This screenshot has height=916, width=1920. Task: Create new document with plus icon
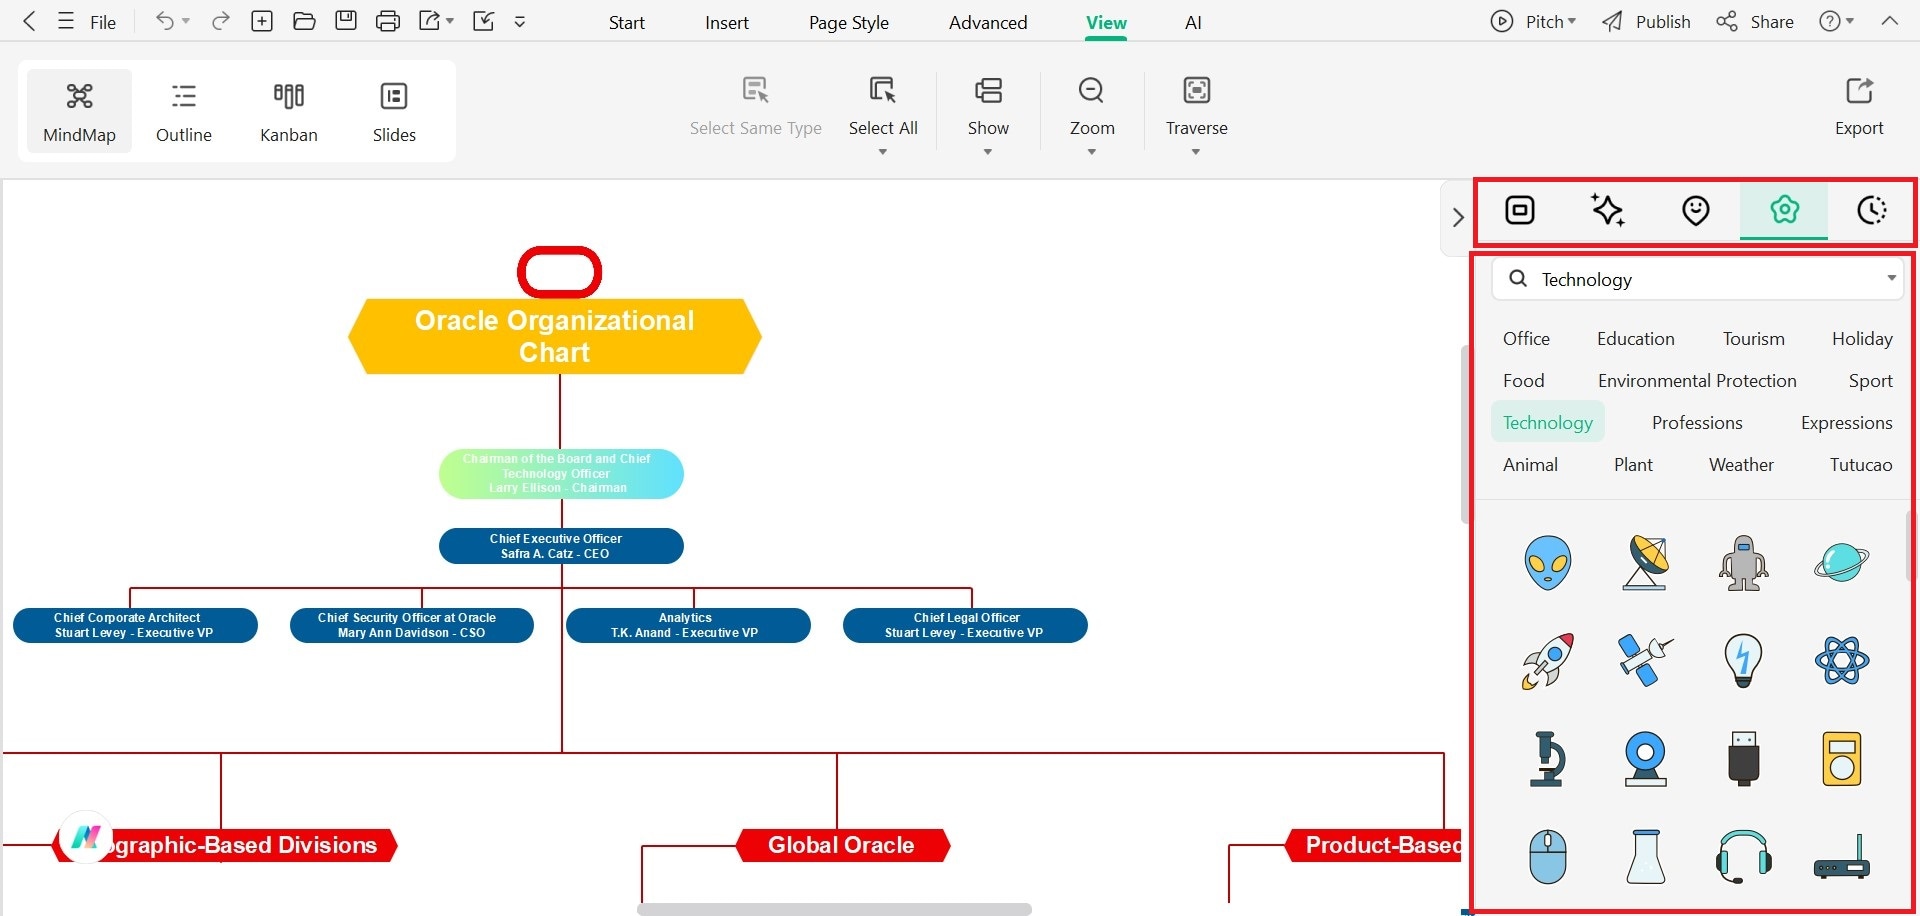262,21
